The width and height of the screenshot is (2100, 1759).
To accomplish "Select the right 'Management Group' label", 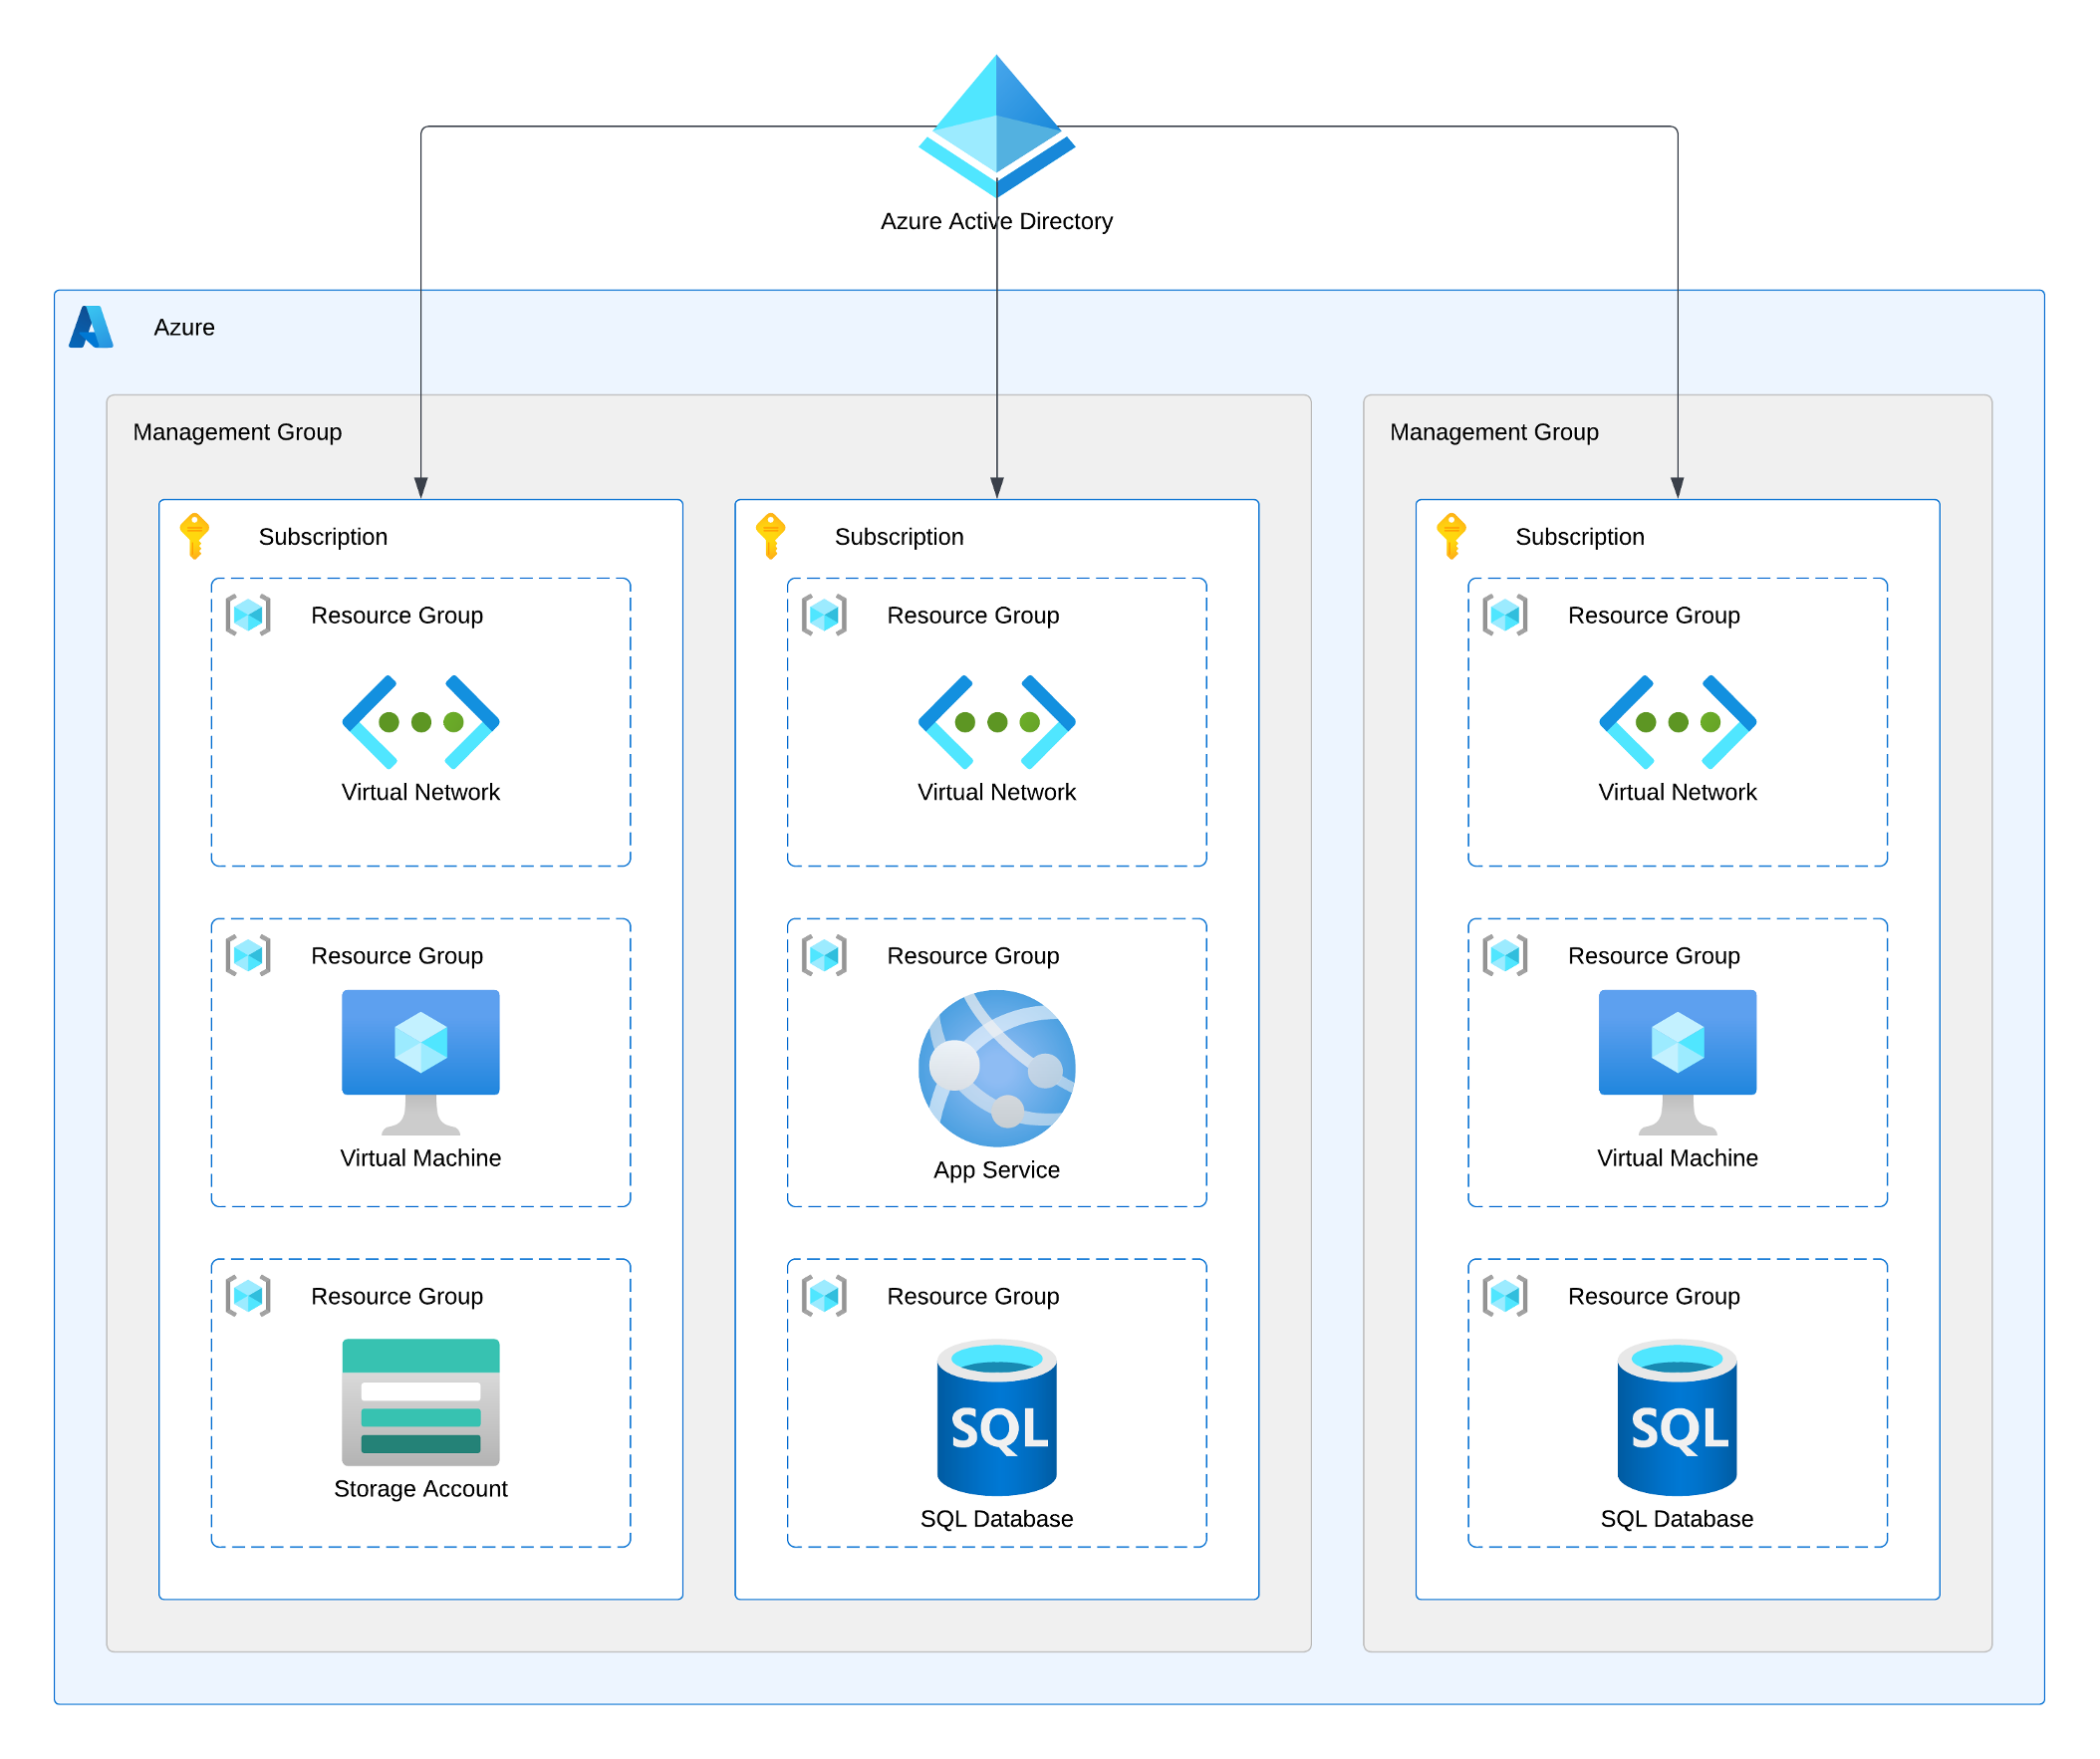I will (1494, 432).
